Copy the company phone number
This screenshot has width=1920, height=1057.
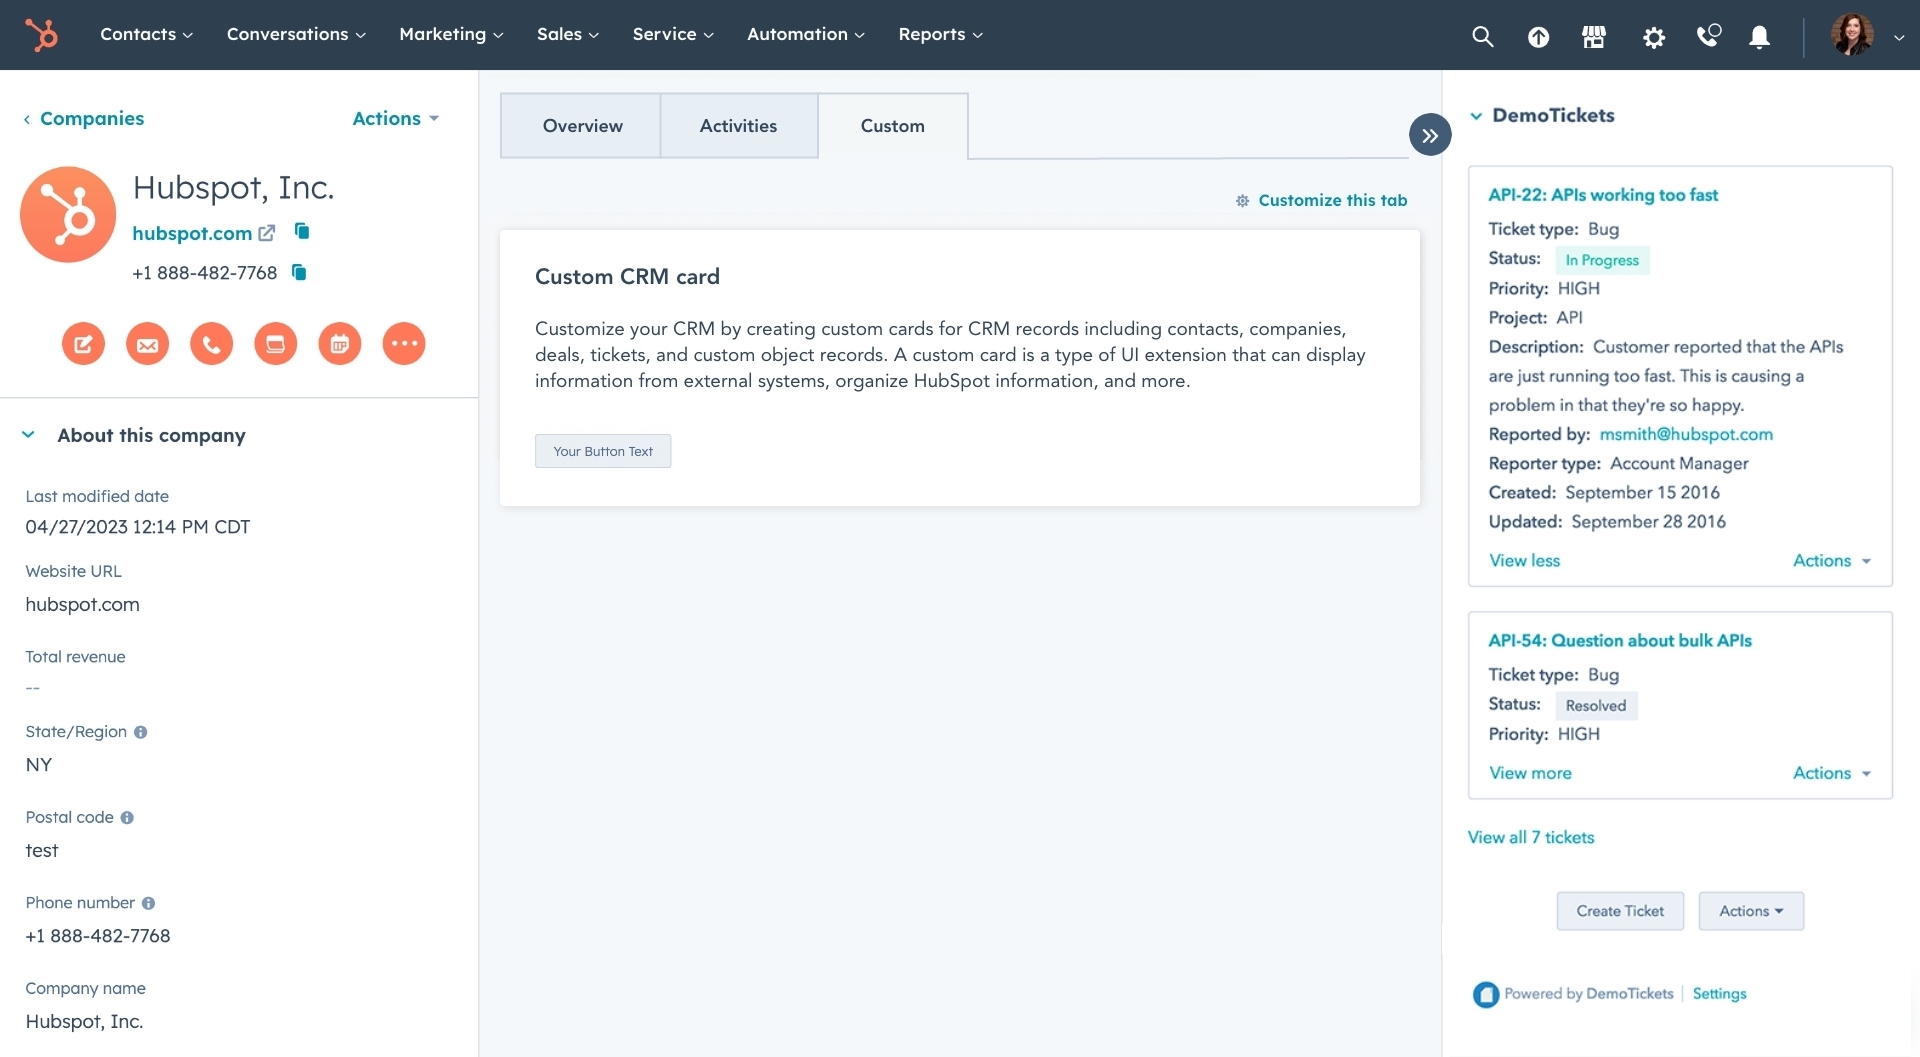(298, 272)
